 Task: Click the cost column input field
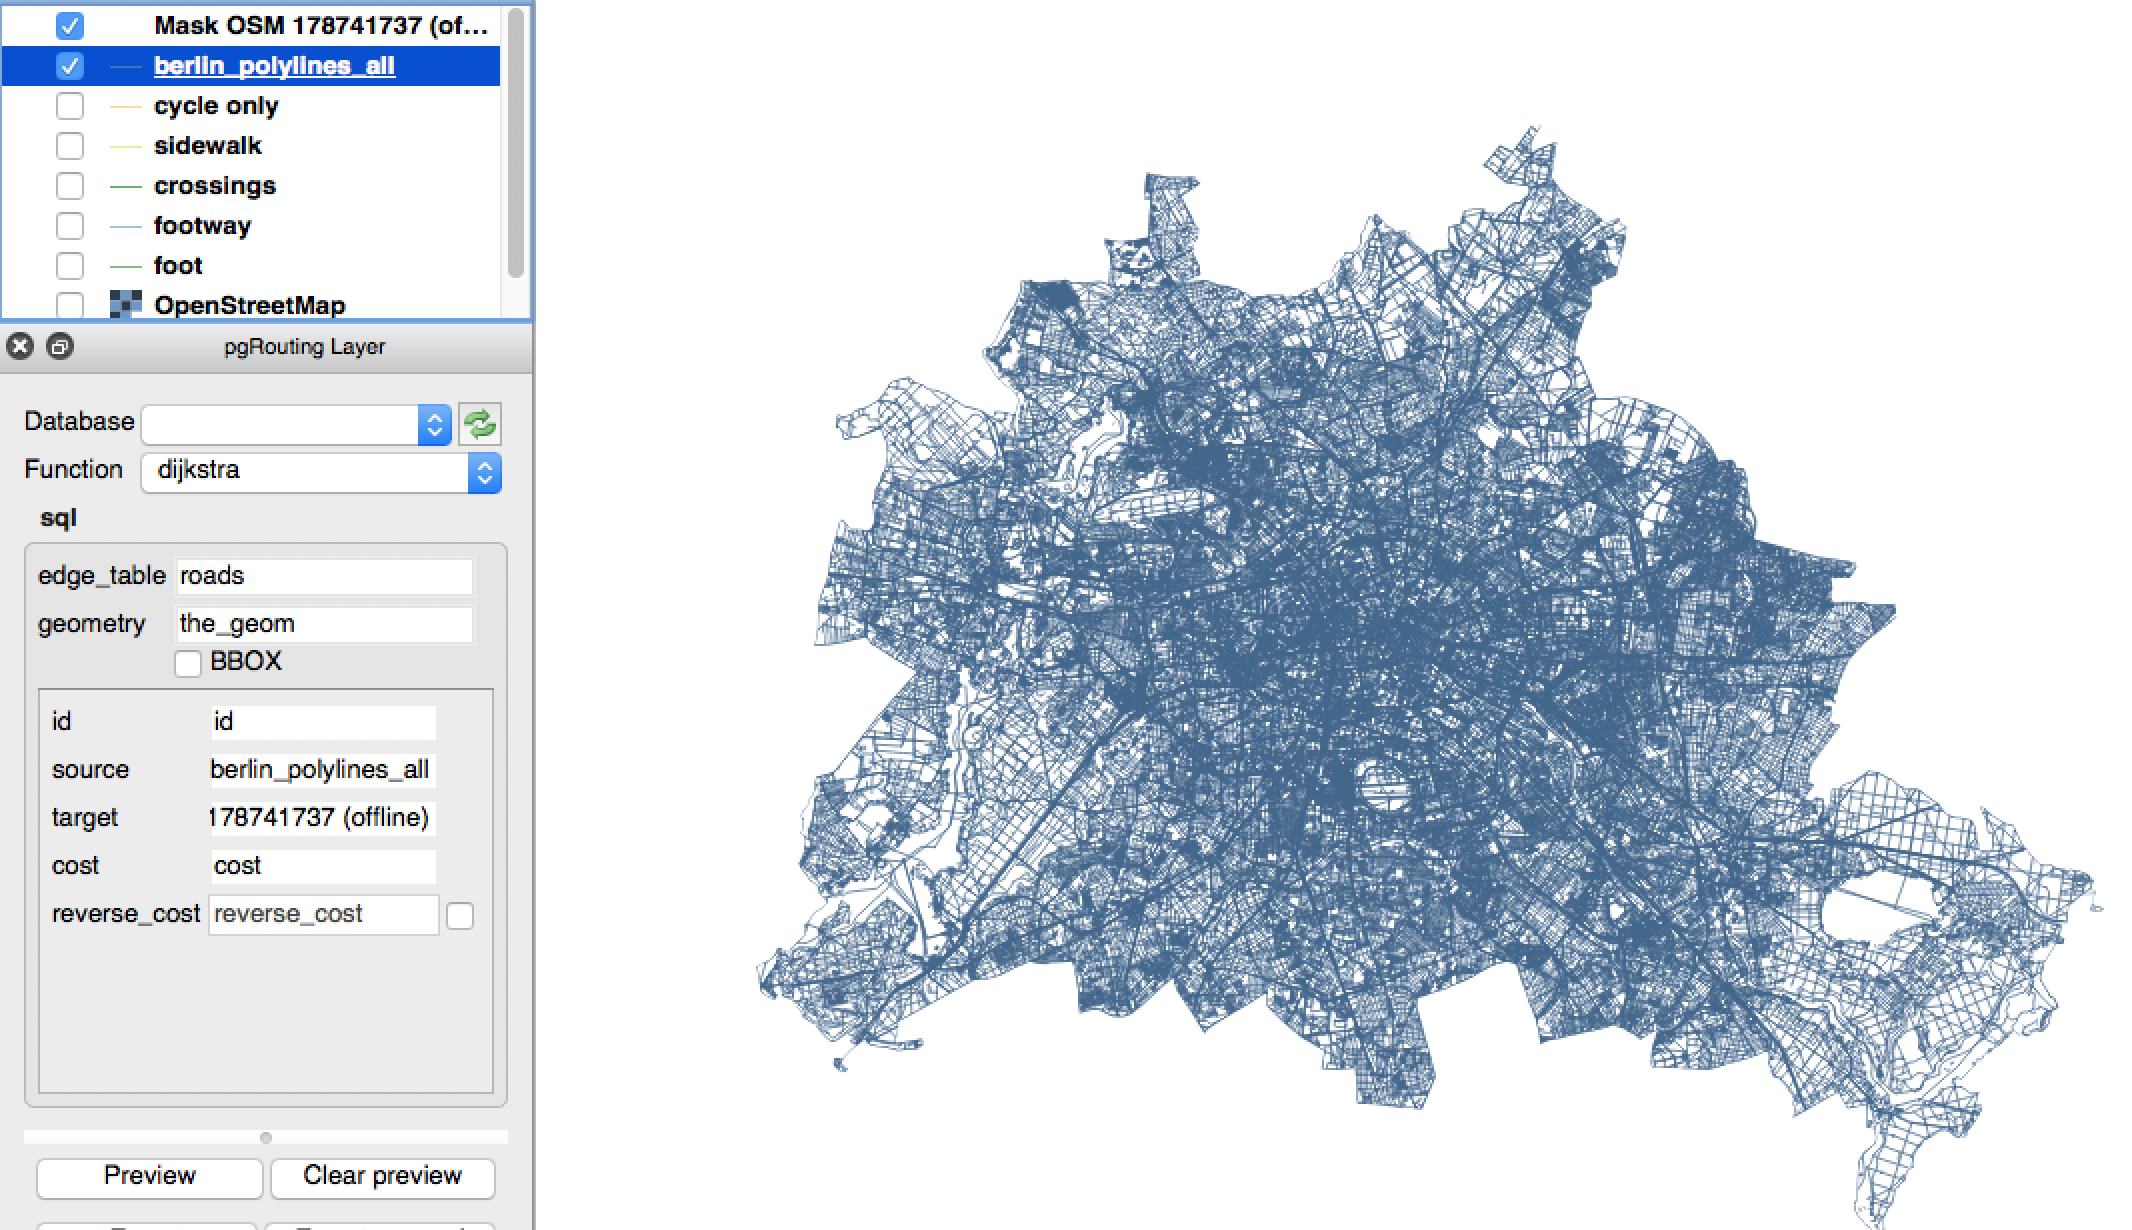(323, 866)
